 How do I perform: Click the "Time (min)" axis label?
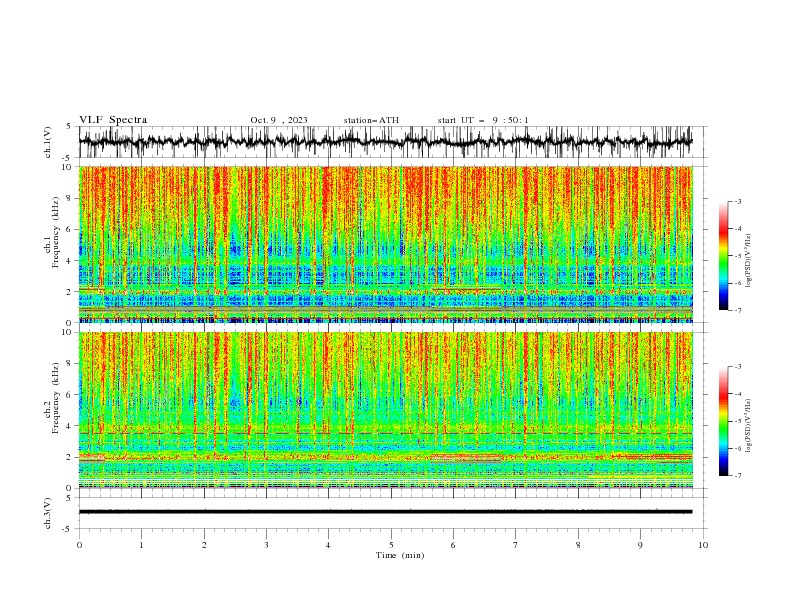tap(400, 555)
